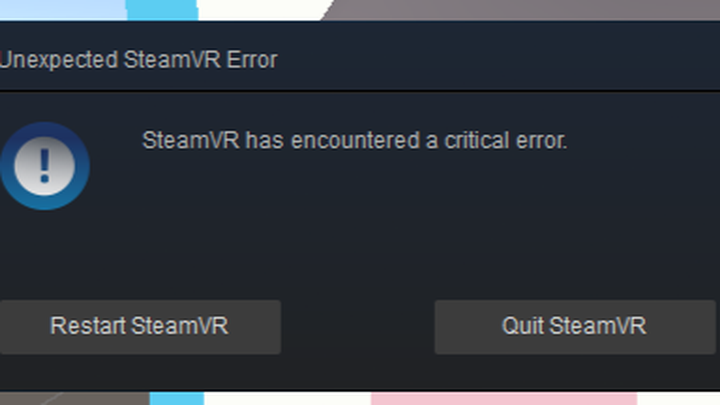Click the bright blue stripe below the dialog

pyautogui.click(x=177, y=399)
